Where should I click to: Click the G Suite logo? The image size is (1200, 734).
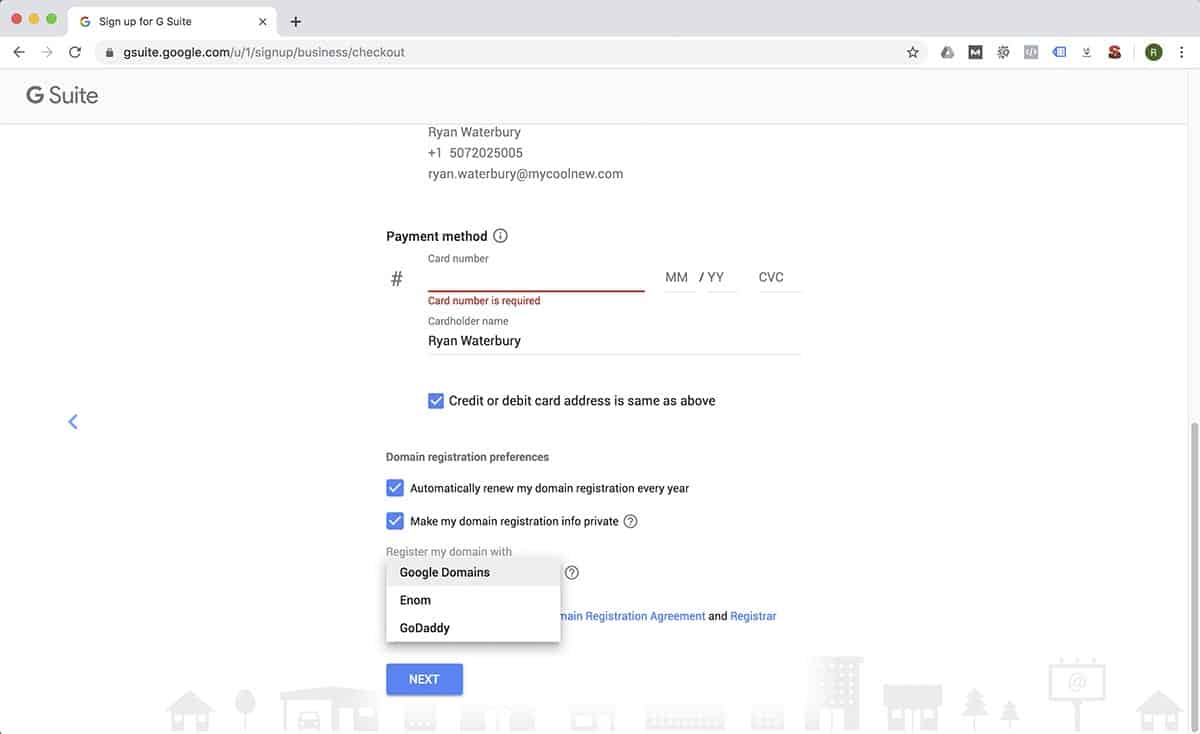click(x=62, y=95)
